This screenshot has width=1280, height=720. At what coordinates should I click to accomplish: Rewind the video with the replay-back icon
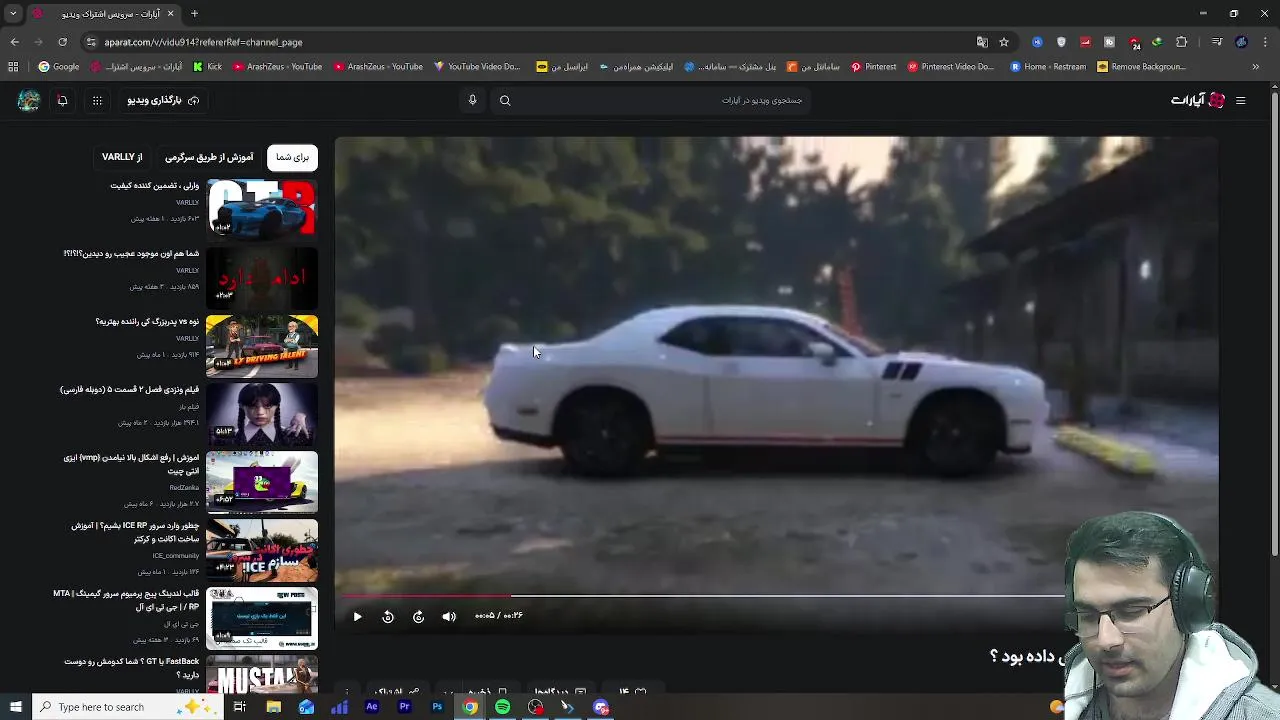coord(388,616)
